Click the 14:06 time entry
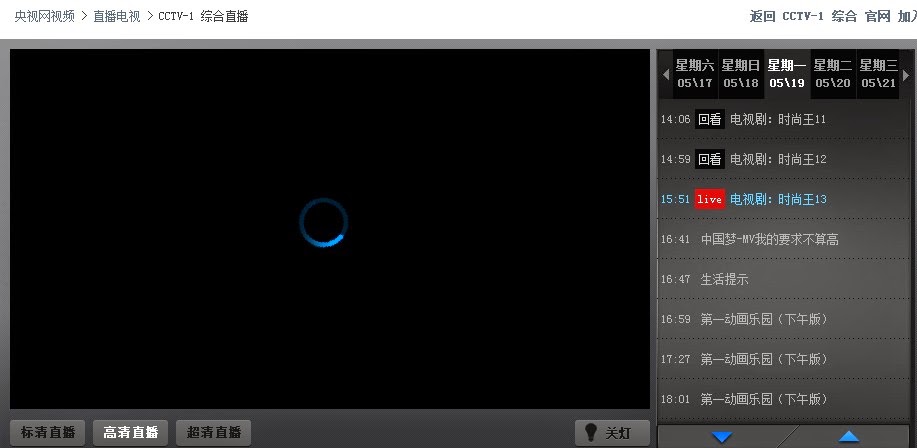This screenshot has height=448, width=917. [x=675, y=119]
